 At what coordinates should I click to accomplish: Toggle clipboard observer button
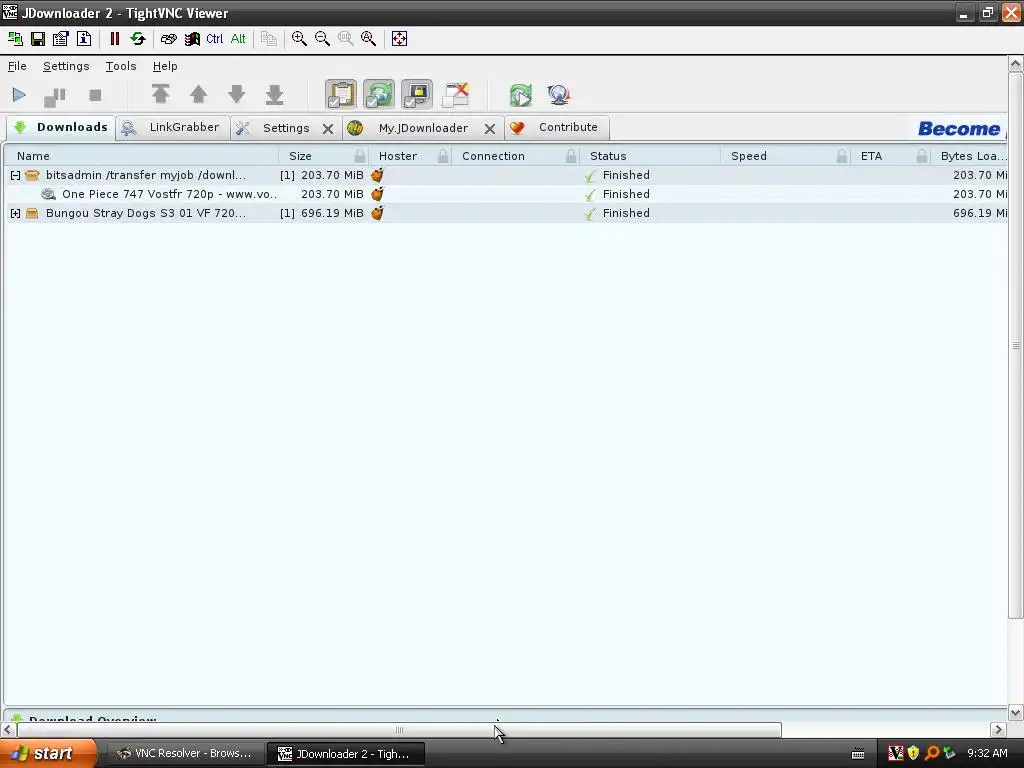341,95
